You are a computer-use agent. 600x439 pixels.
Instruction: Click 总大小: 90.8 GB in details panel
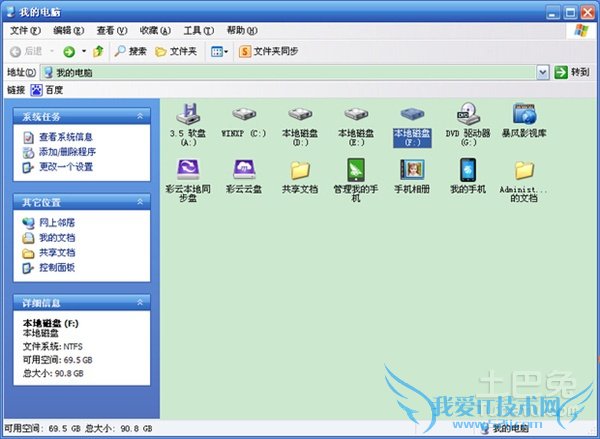tap(53, 373)
